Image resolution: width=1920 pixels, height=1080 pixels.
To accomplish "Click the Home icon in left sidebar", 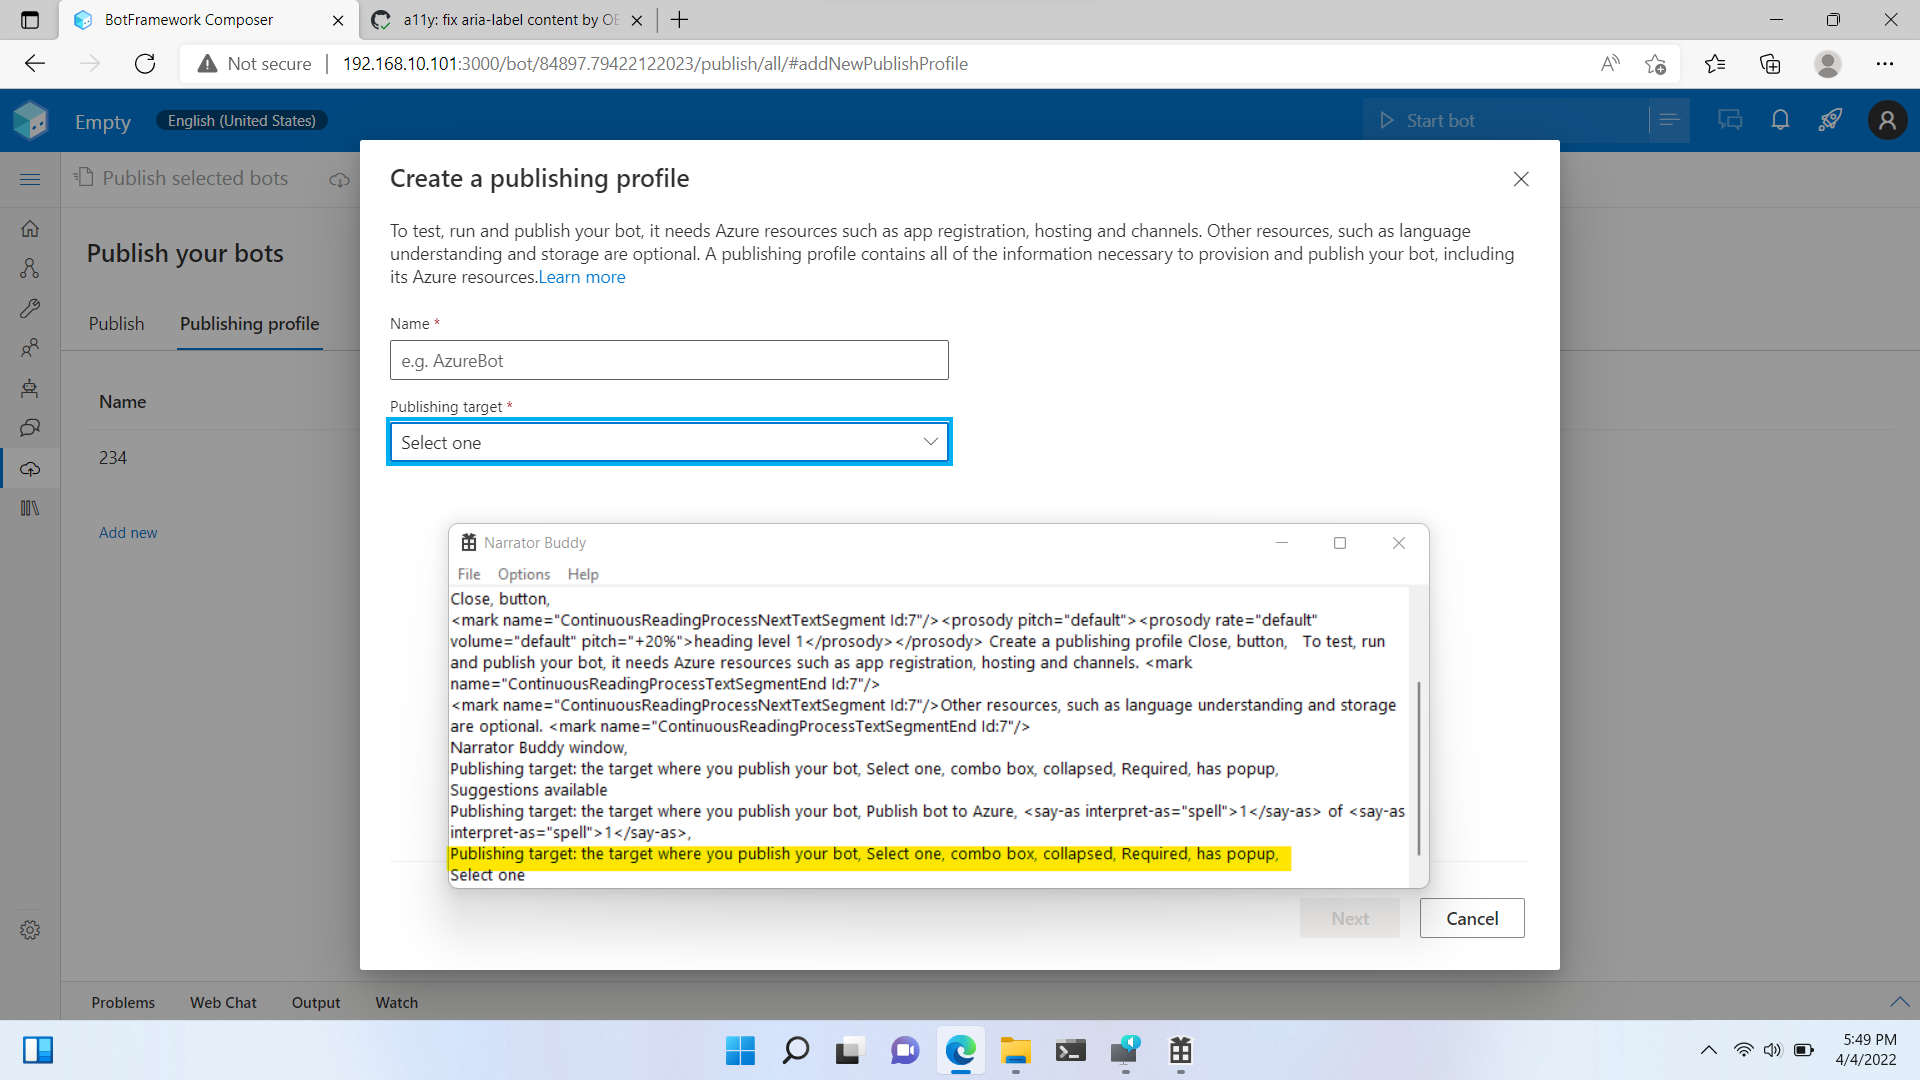I will point(30,229).
